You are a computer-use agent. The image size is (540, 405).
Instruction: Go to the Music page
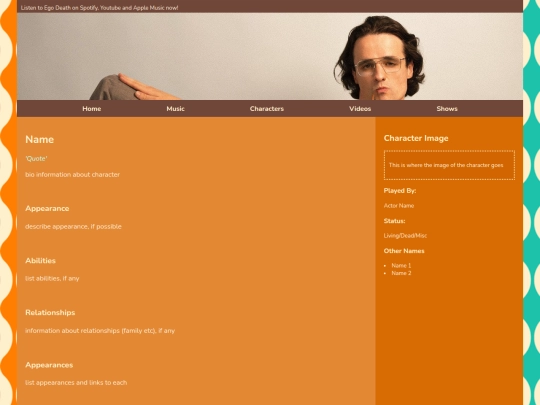pyautogui.click(x=176, y=109)
